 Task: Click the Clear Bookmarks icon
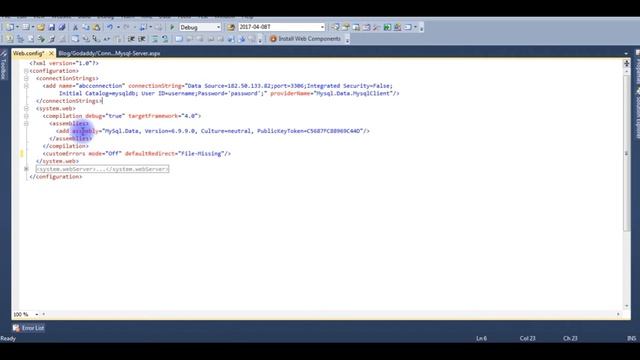click(251, 39)
